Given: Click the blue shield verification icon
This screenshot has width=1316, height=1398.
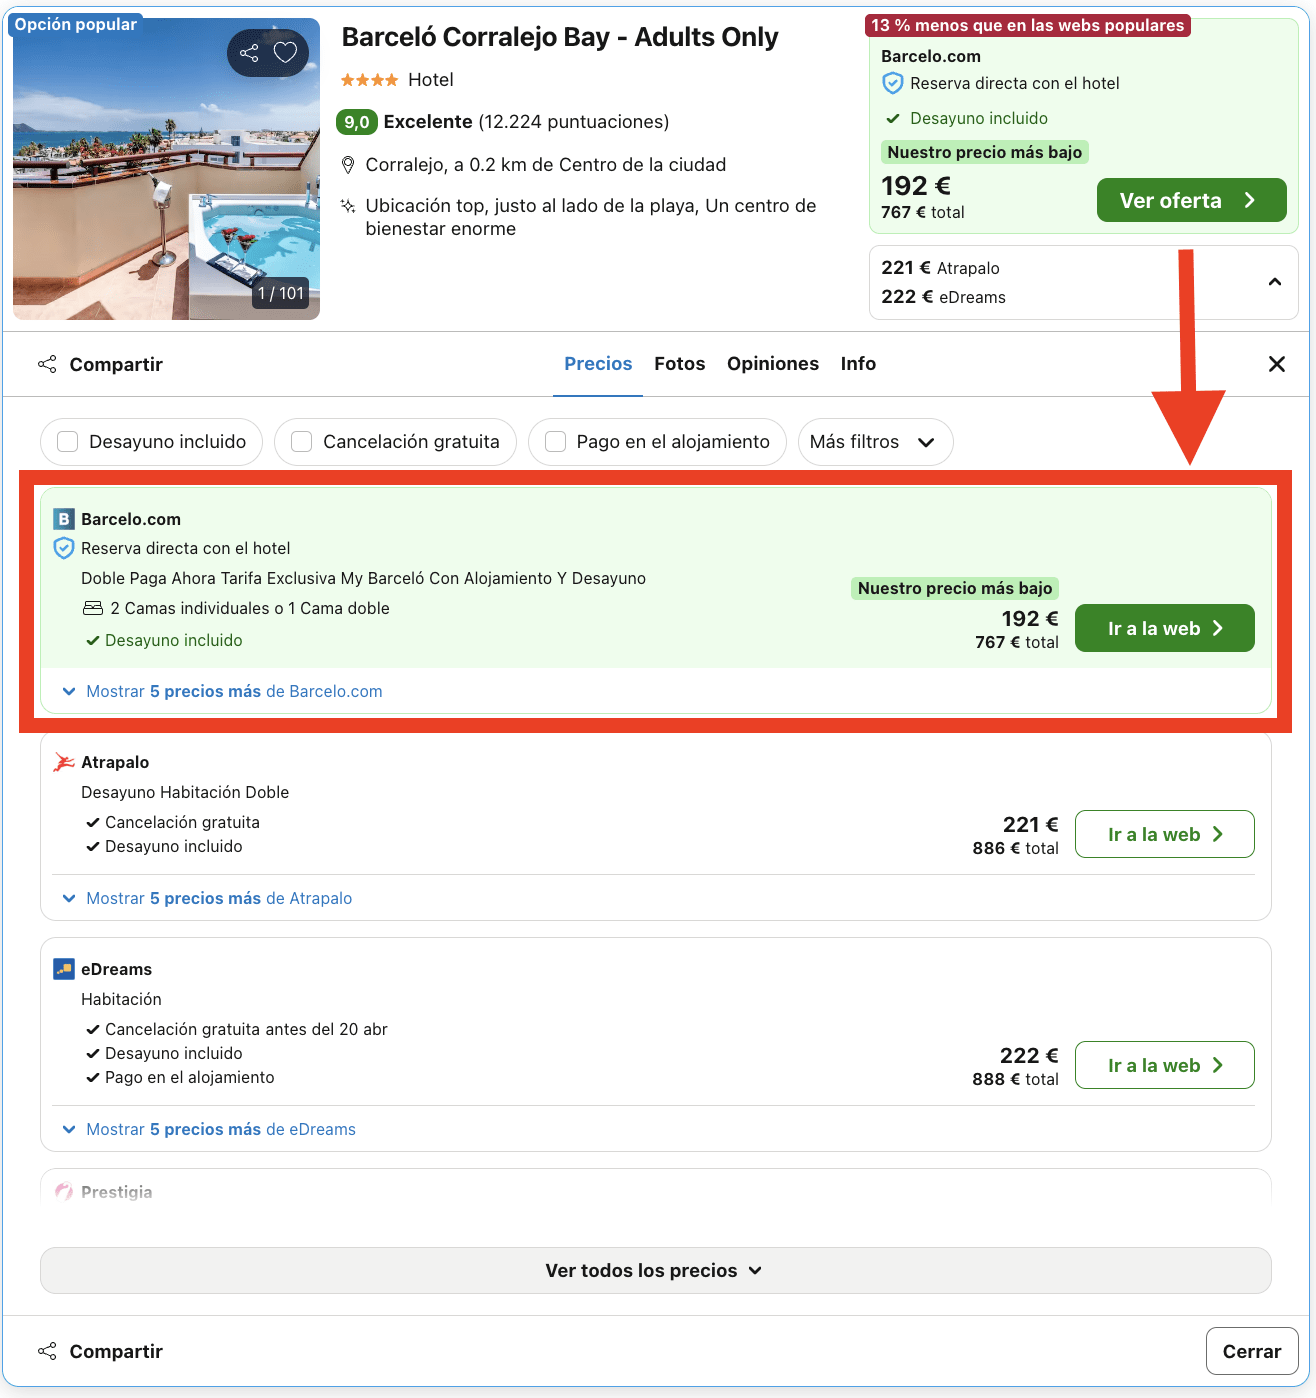Looking at the screenshot, I should tap(63, 548).
